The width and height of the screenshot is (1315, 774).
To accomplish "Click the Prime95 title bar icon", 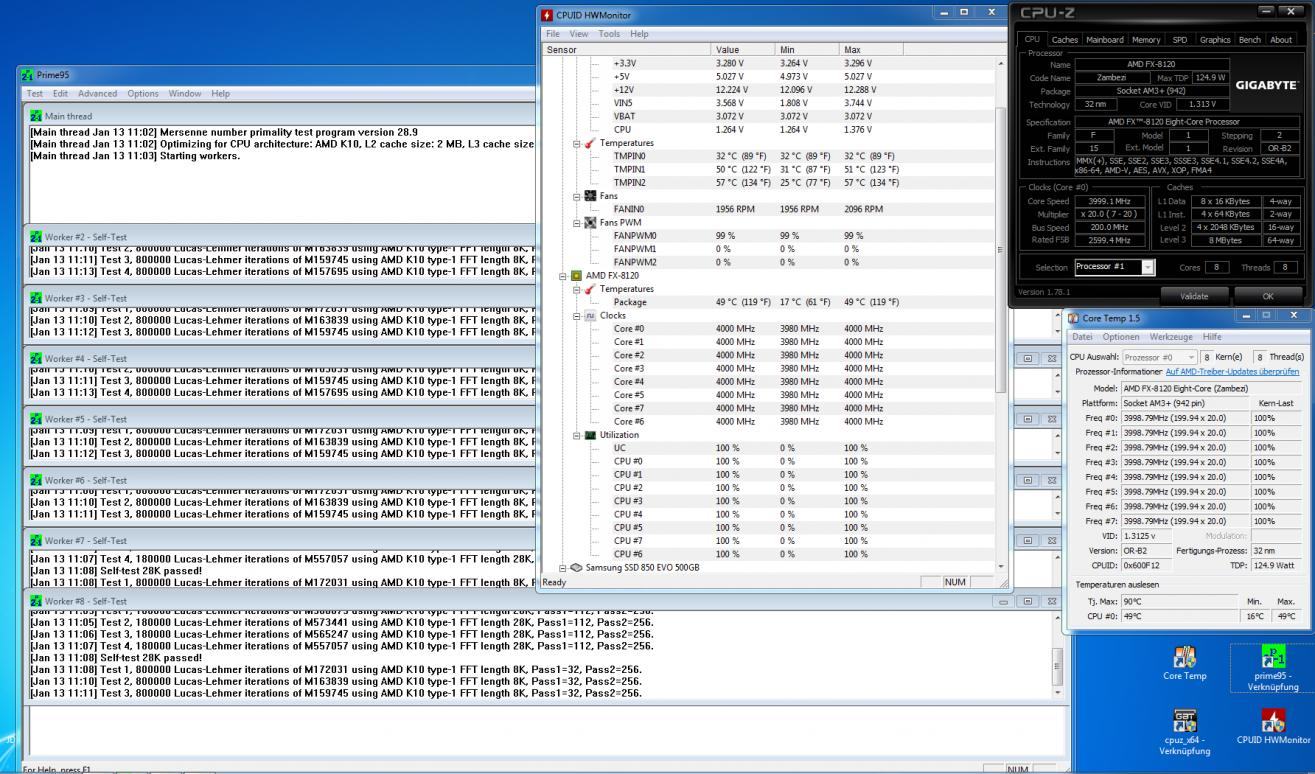I will point(29,75).
